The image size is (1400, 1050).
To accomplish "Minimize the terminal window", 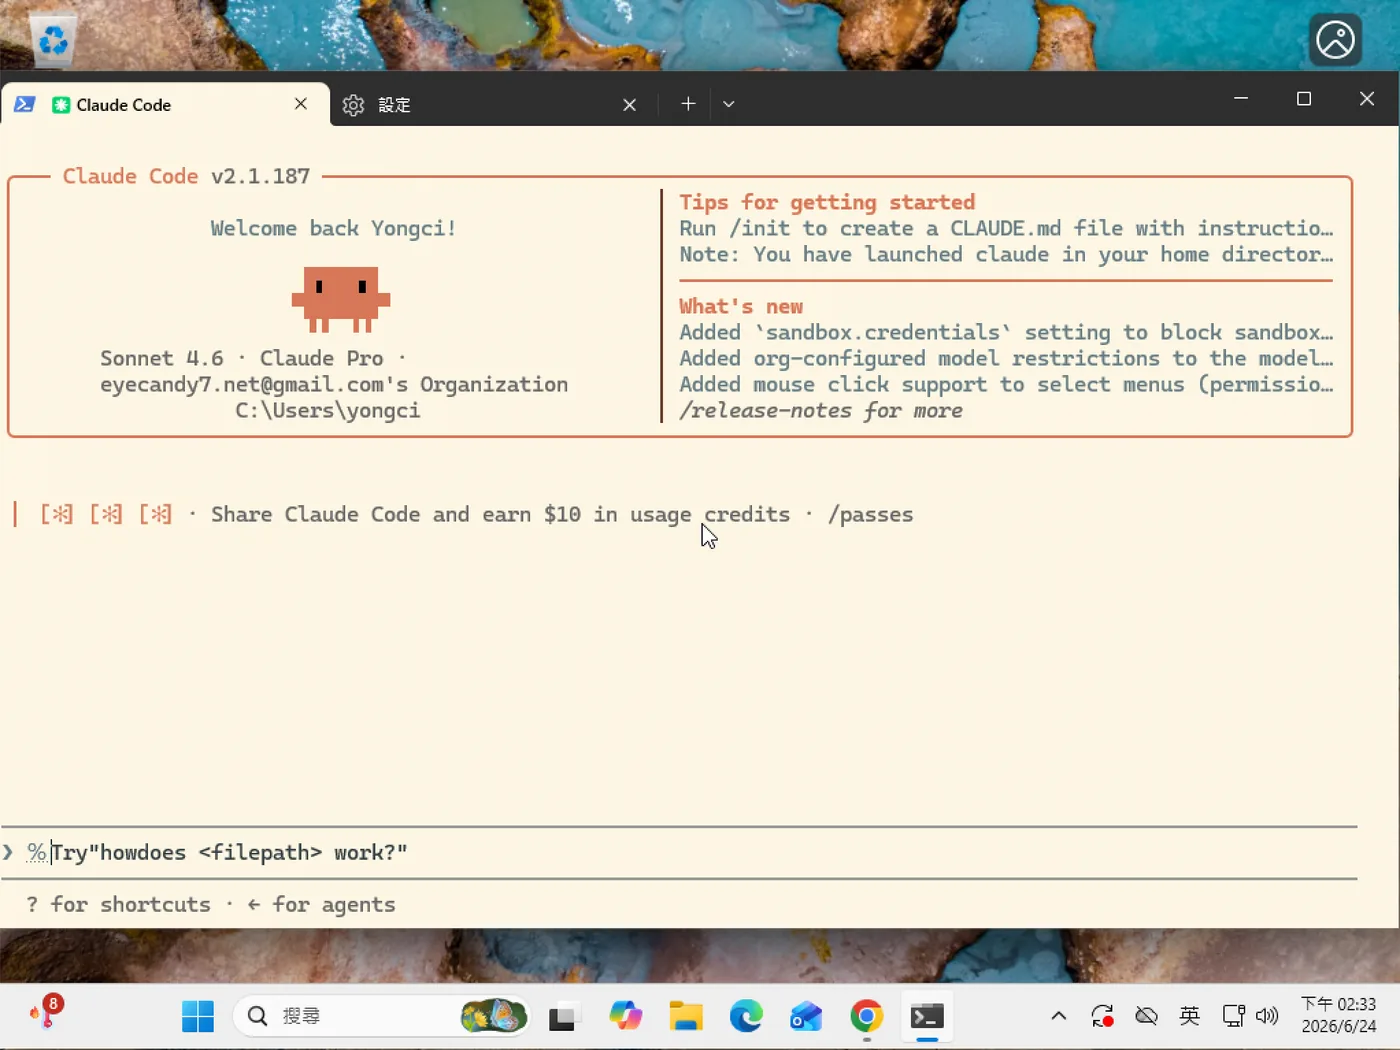I will pos(1241,98).
